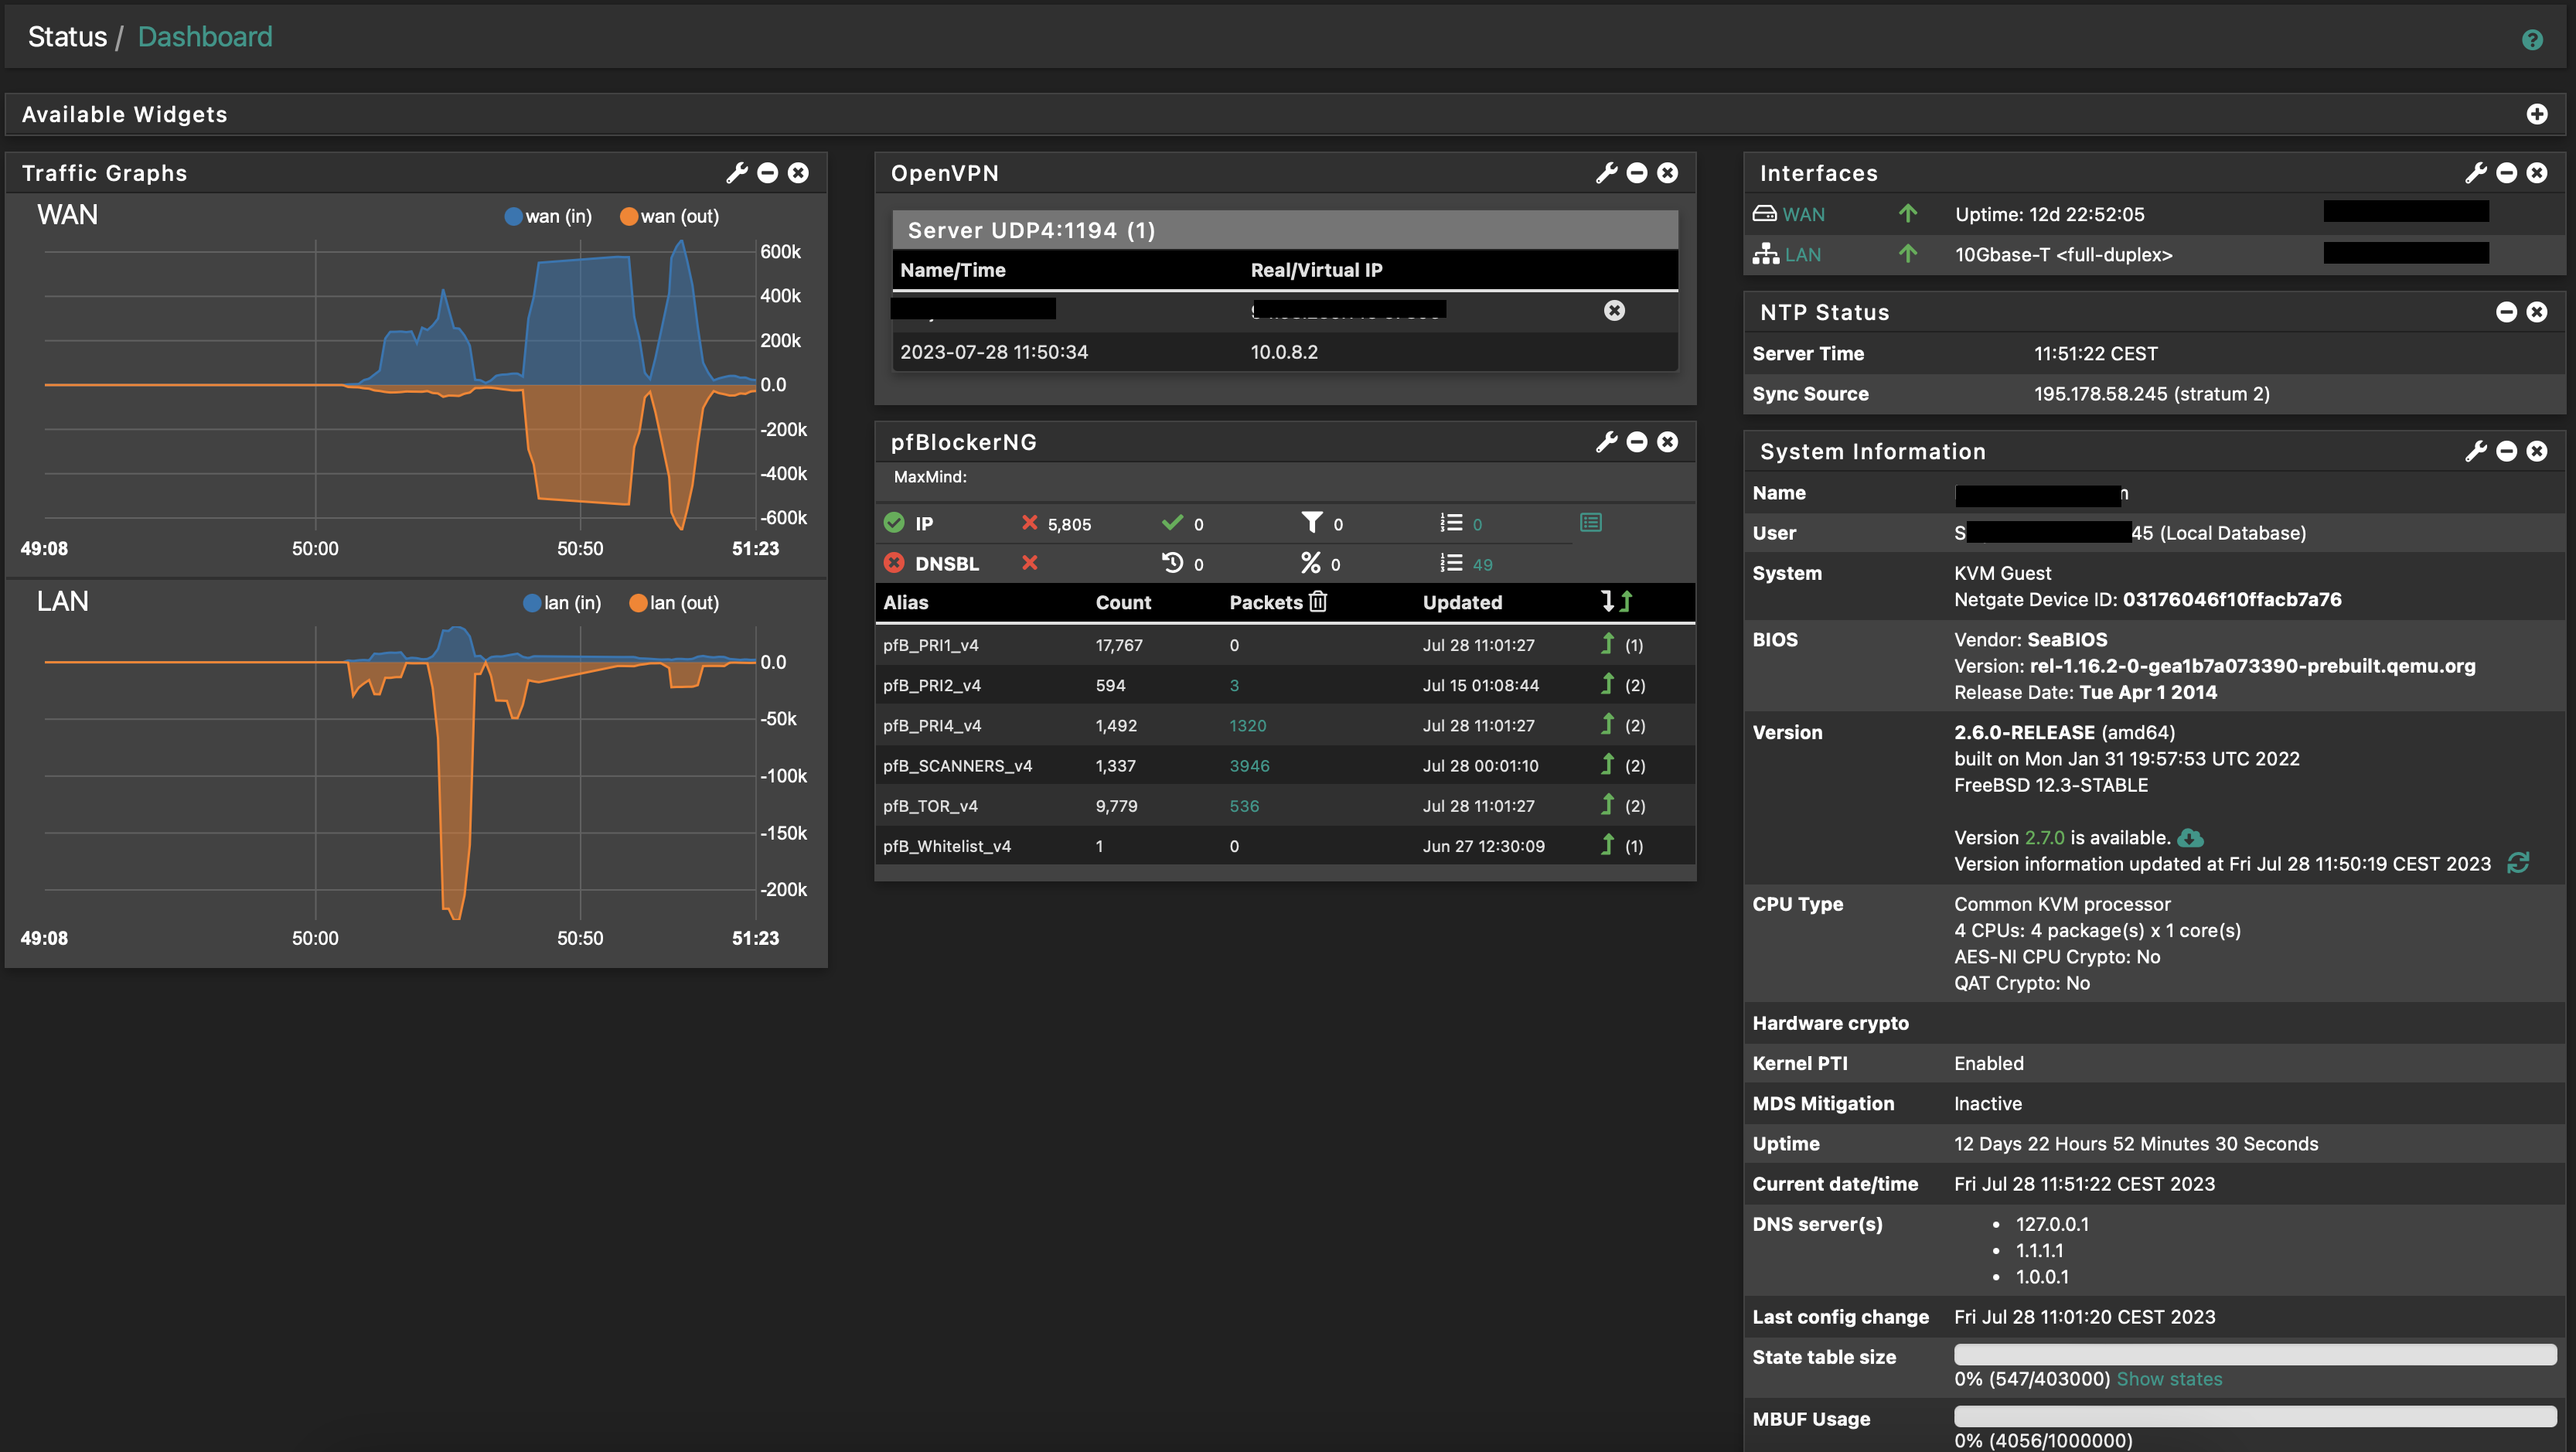
Task: Click the WAN traffic graph area
Action: tap(400, 385)
